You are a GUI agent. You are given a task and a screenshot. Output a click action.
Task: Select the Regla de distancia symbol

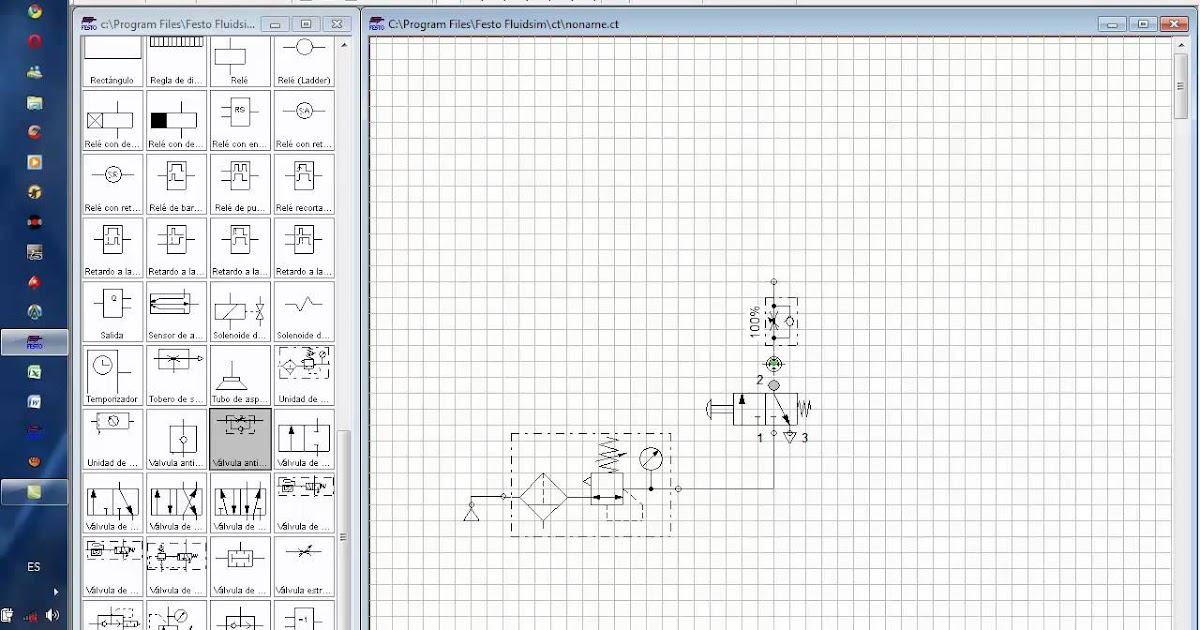coord(176,55)
